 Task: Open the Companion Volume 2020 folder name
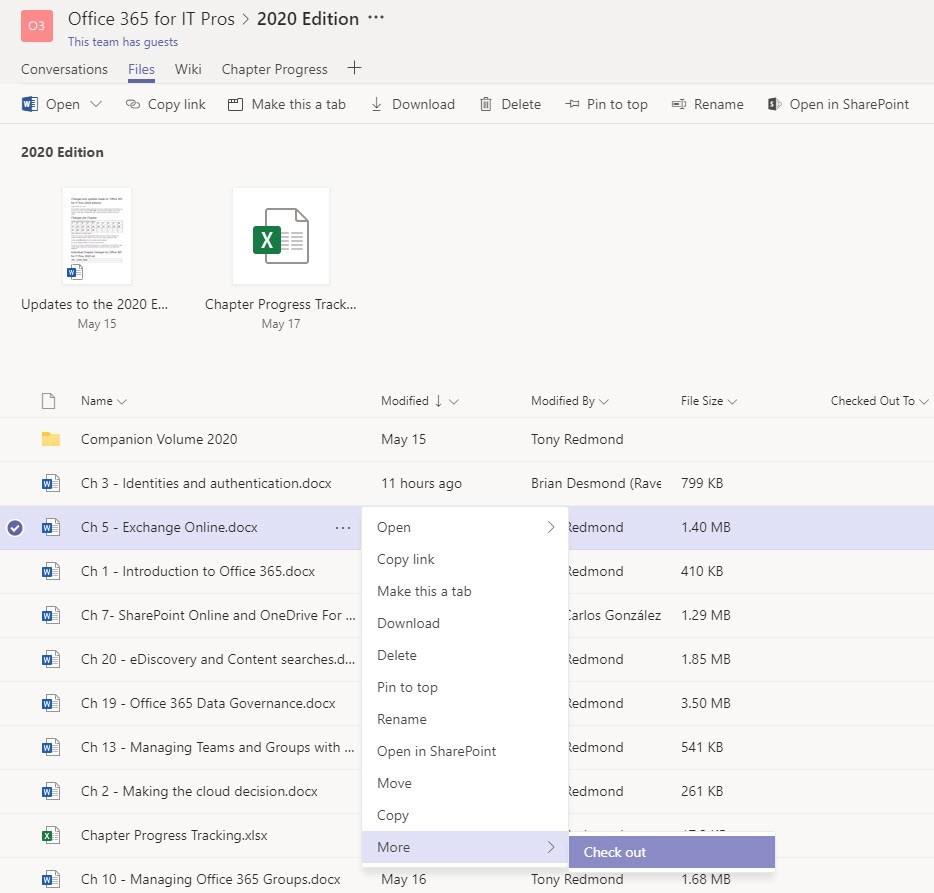pos(159,439)
